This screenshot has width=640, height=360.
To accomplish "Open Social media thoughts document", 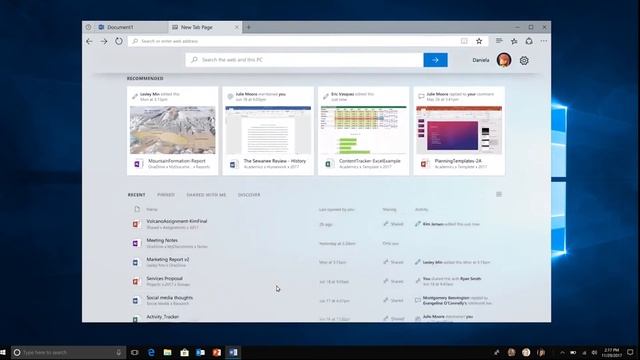I will click(x=169, y=298).
